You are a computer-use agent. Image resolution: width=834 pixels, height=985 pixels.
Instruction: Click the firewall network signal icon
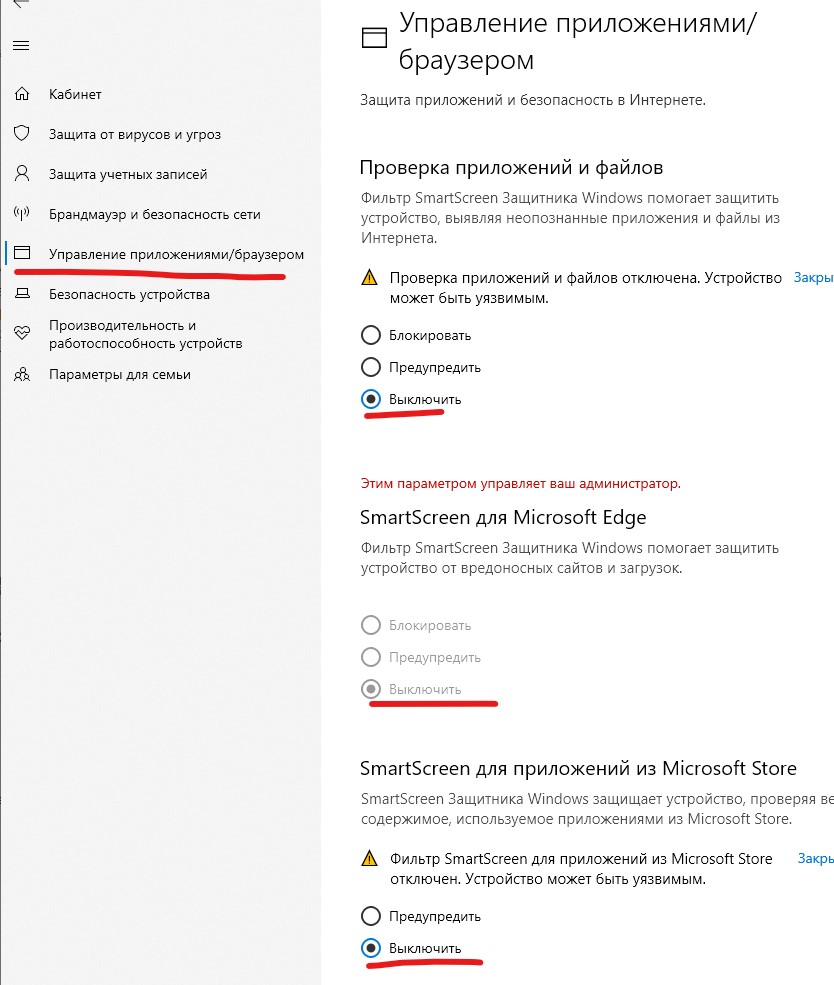(x=22, y=214)
